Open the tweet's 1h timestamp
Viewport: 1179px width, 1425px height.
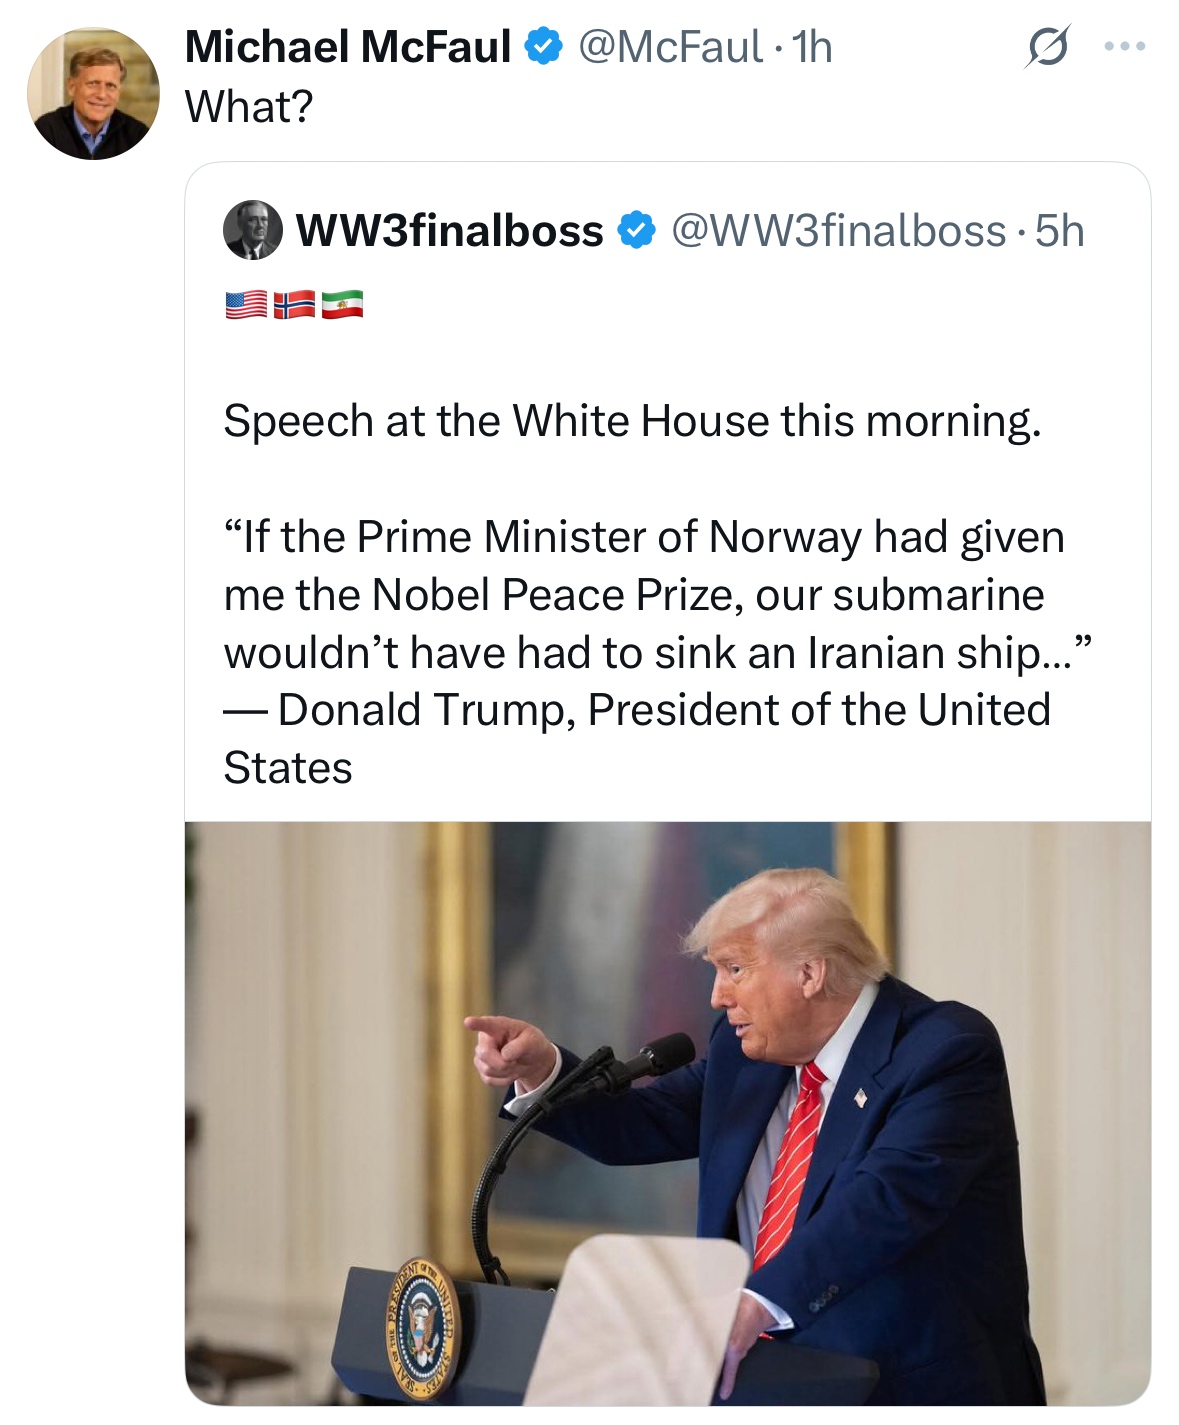[x=812, y=47]
